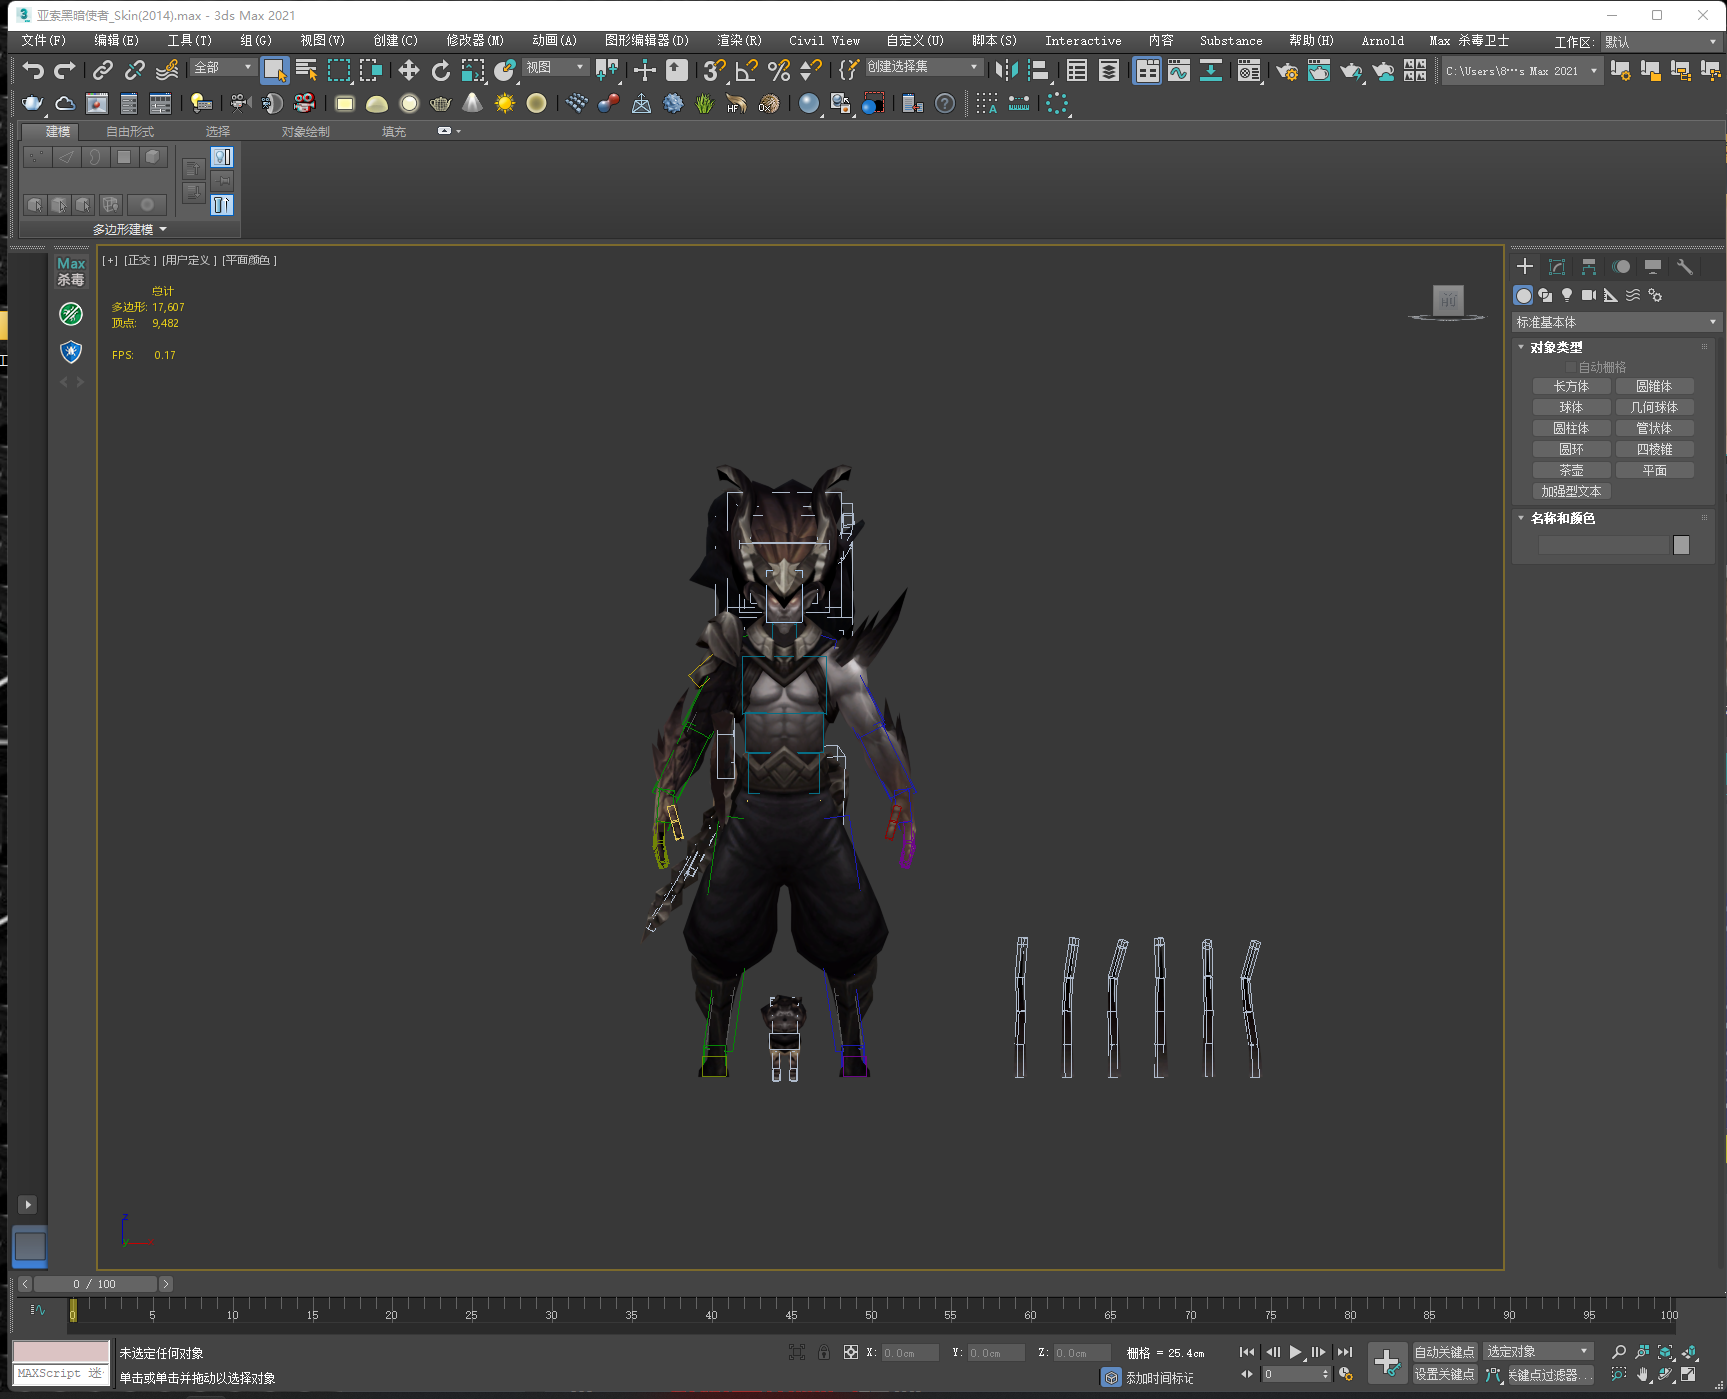Open the Utilities wrench panel icon
Image resolution: width=1727 pixels, height=1399 pixels.
click(x=1685, y=266)
